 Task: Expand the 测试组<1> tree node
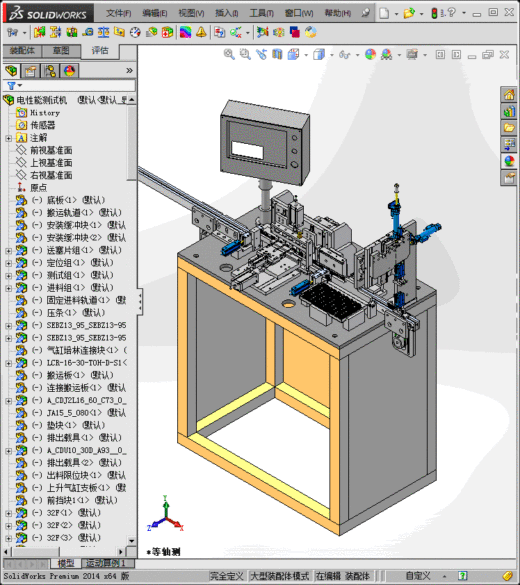tap(9, 276)
